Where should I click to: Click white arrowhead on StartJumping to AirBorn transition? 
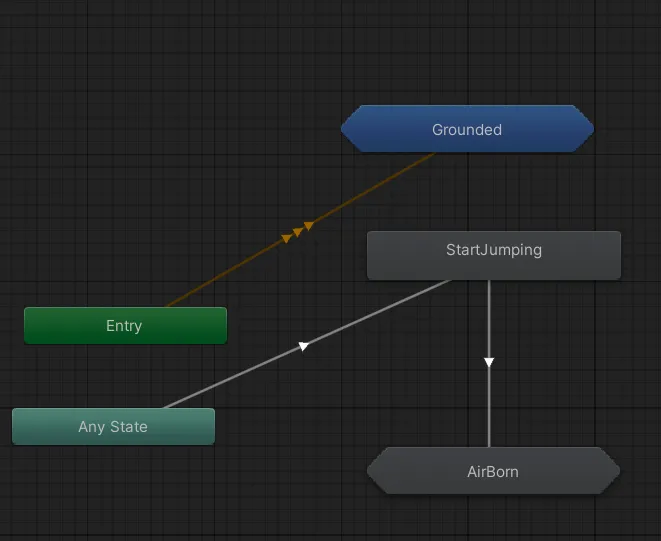(x=489, y=362)
